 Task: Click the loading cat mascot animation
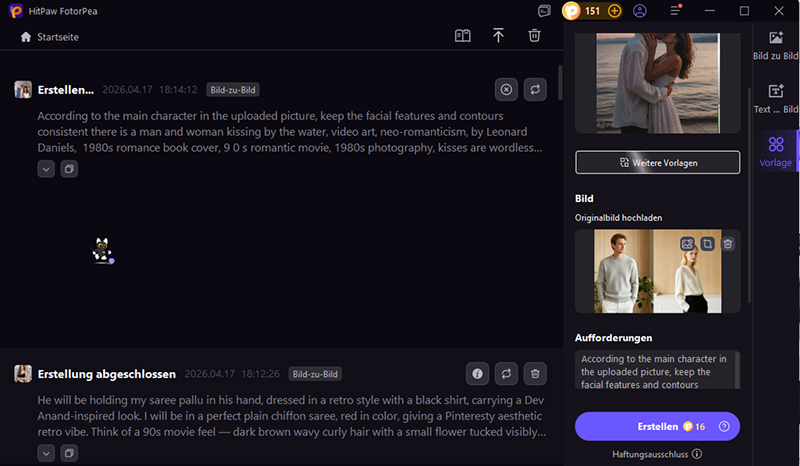pyautogui.click(x=102, y=251)
